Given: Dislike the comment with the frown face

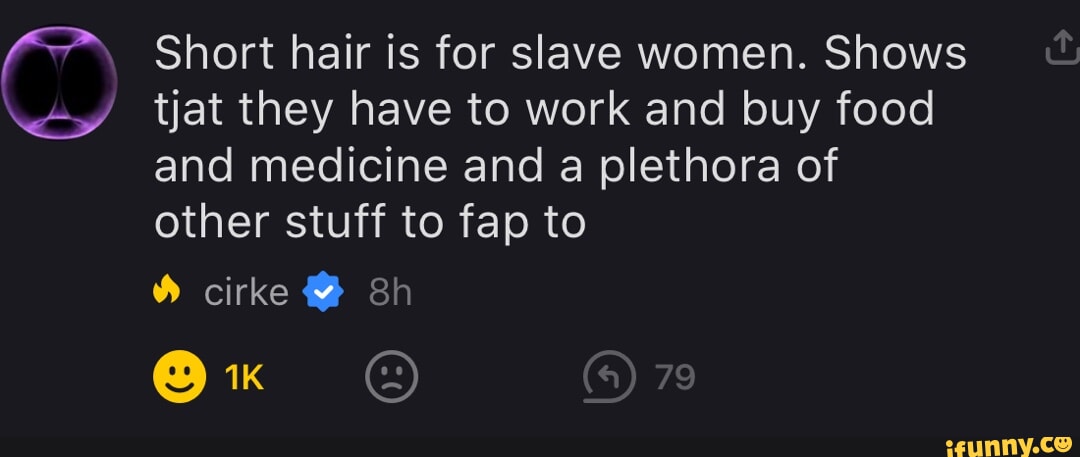Looking at the screenshot, I should click(391, 377).
